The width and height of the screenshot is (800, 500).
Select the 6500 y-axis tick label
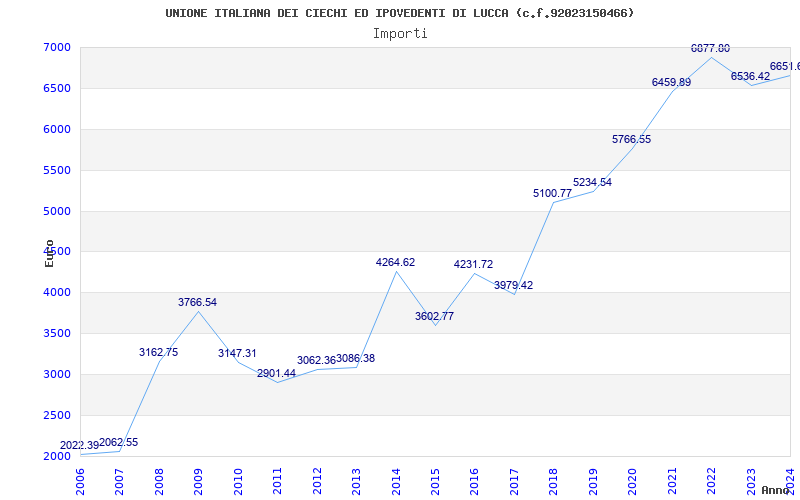(57, 88)
